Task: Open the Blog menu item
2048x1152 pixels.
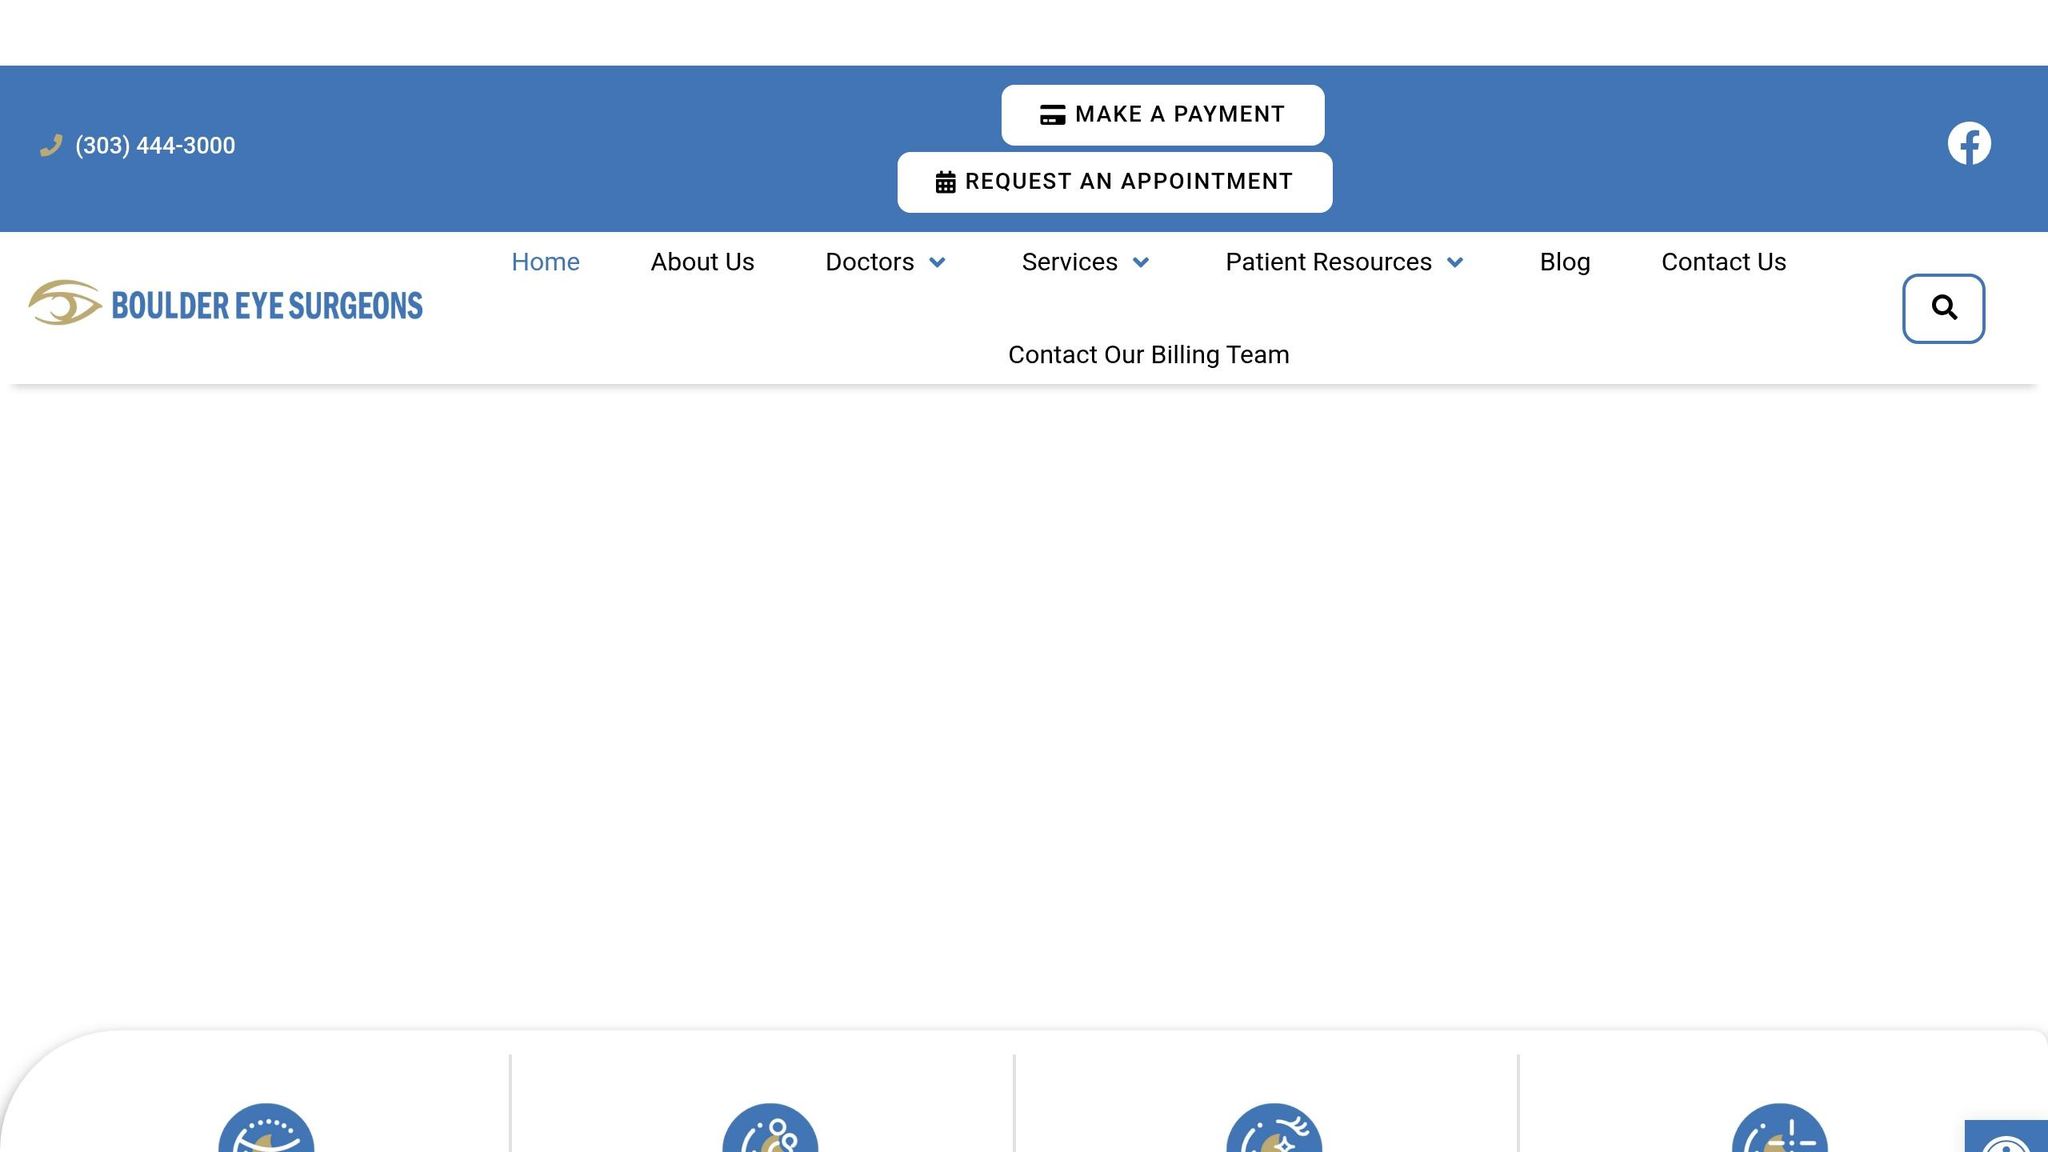Action: [1564, 262]
